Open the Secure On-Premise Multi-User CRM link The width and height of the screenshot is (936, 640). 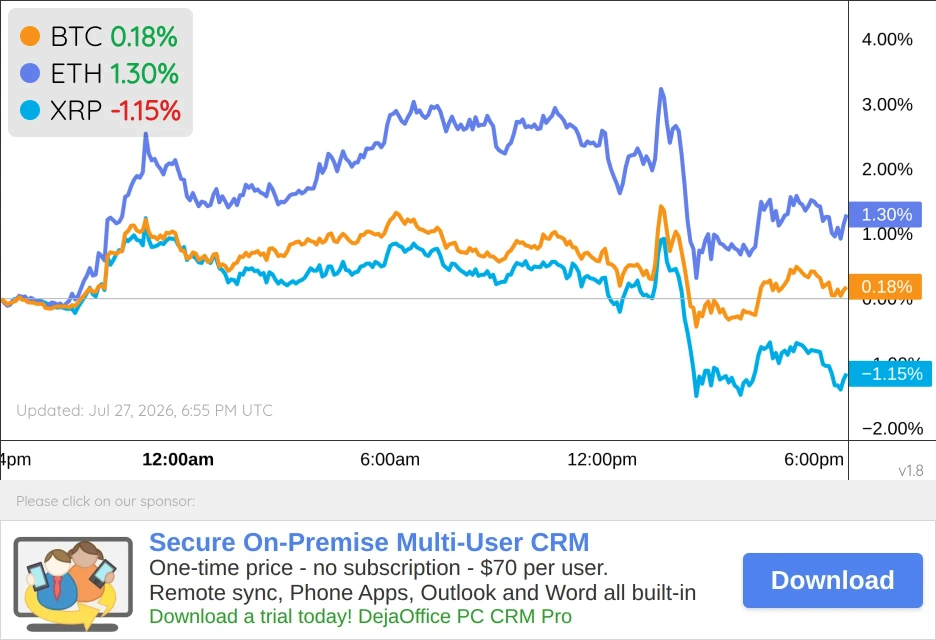coord(369,542)
